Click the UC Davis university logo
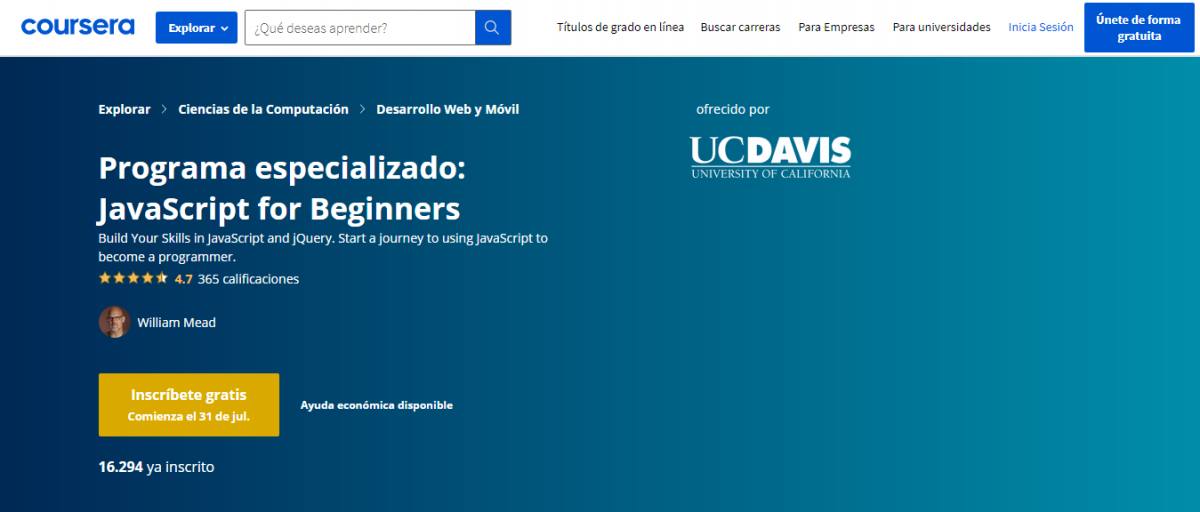The height and width of the screenshot is (512, 1200). [x=770, y=157]
